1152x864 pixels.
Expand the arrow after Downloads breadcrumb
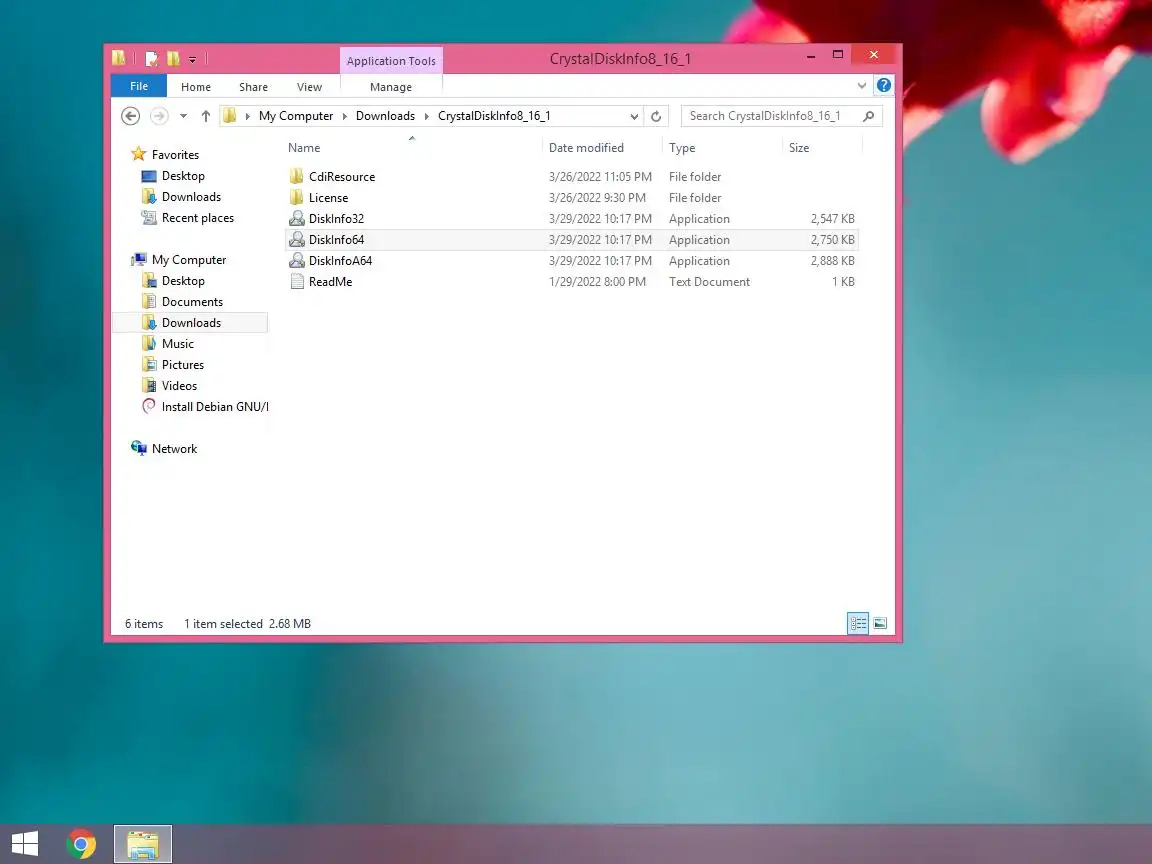tap(426, 116)
